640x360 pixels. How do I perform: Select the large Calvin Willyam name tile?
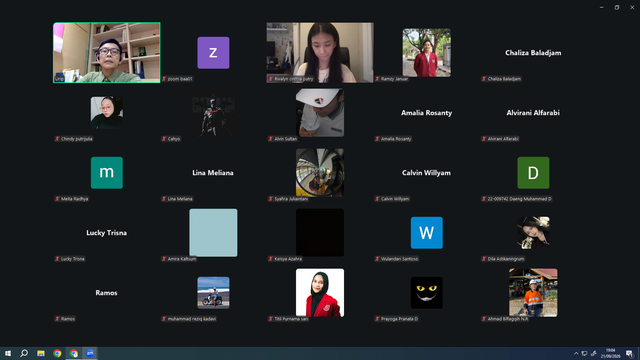click(x=427, y=173)
